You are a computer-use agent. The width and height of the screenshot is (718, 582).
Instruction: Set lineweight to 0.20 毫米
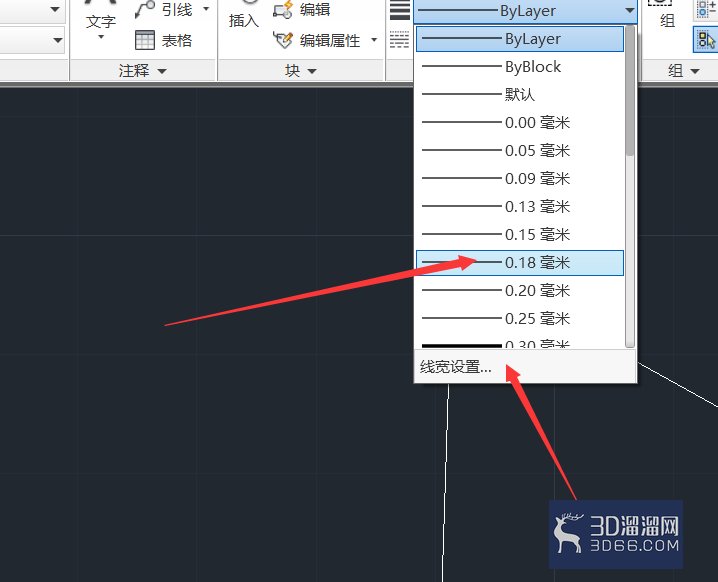[520, 291]
